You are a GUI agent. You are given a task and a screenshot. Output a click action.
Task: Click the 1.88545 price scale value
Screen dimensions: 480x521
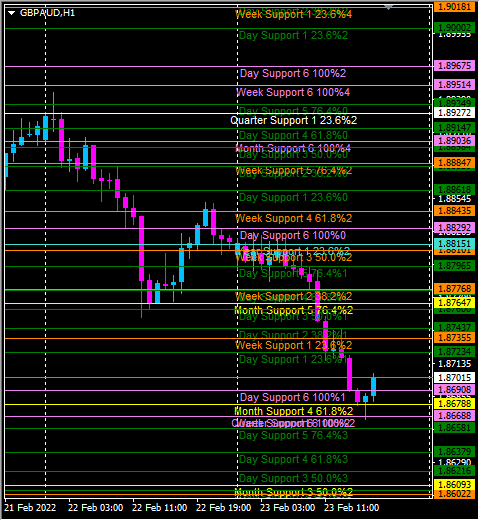click(454, 199)
